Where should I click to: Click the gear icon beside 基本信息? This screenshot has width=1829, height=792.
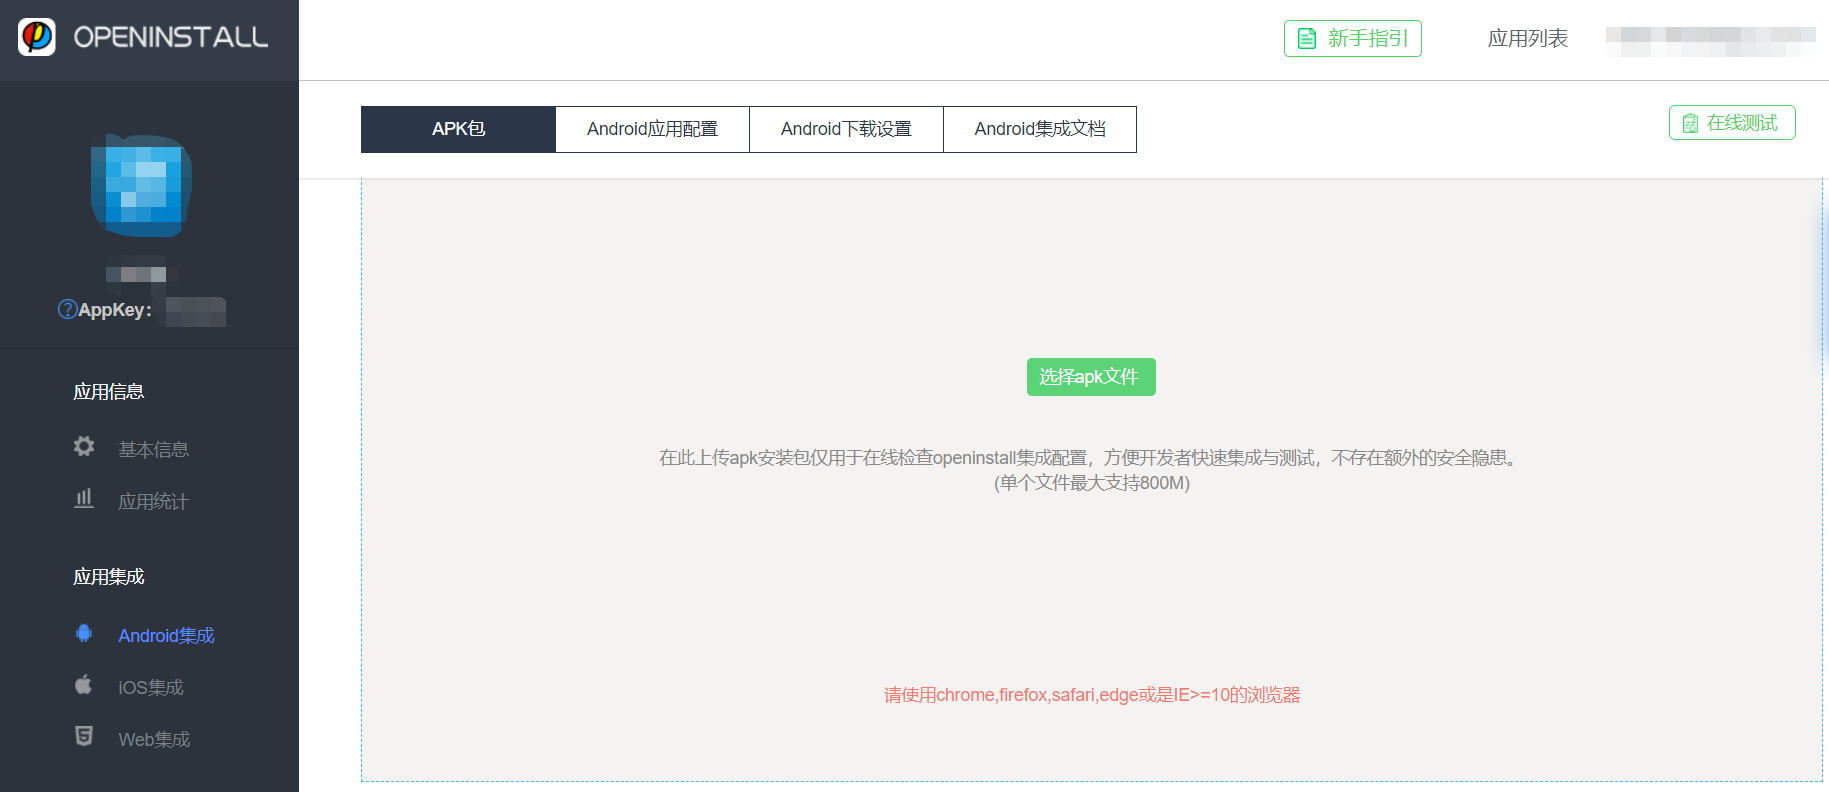pos(84,446)
